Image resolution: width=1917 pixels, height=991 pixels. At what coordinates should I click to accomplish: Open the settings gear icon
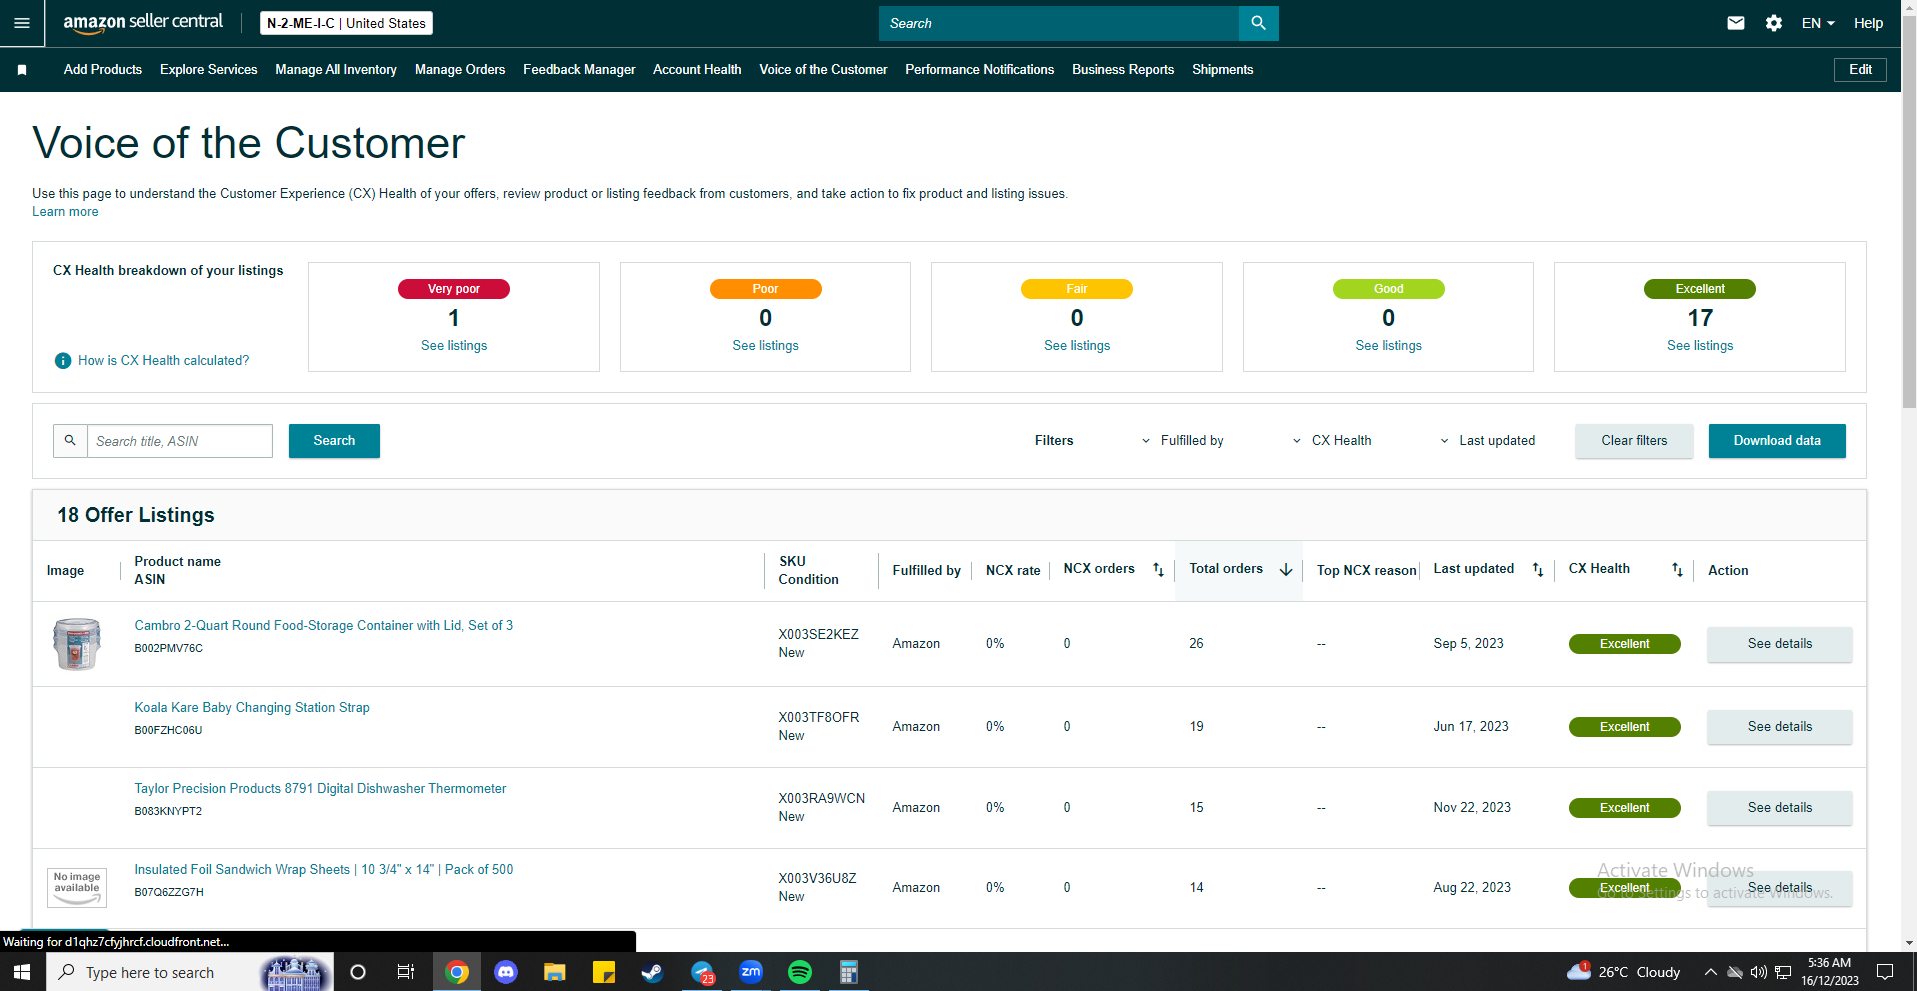(x=1774, y=23)
